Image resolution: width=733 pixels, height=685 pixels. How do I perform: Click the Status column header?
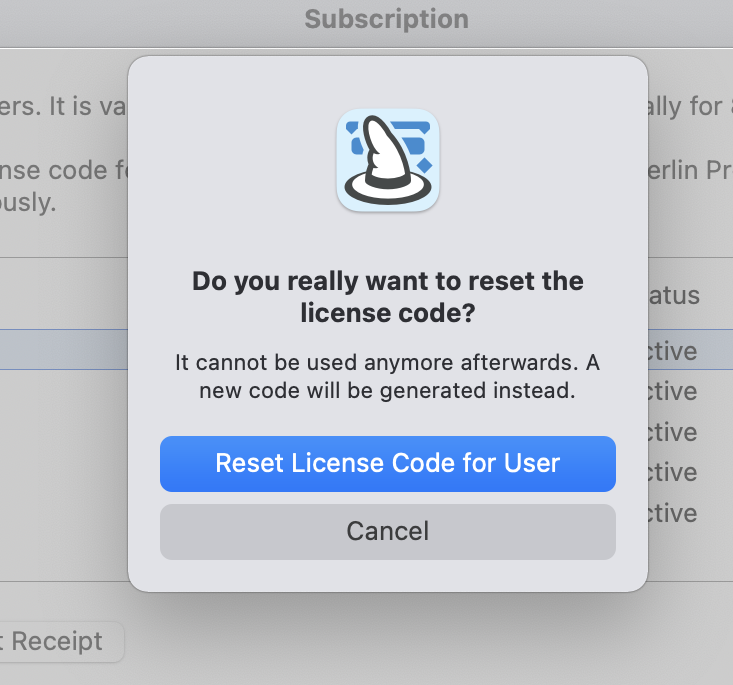[x=675, y=296]
